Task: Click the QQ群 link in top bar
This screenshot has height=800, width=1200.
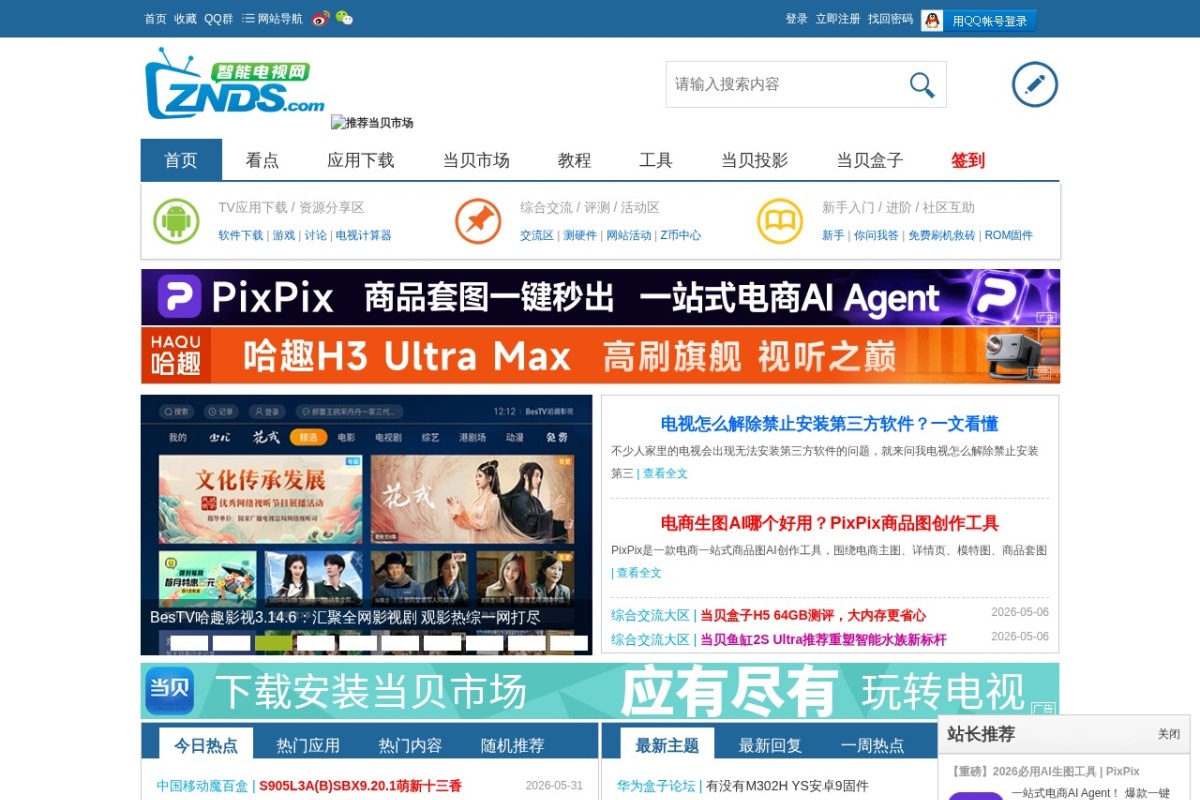Action: click(218, 19)
